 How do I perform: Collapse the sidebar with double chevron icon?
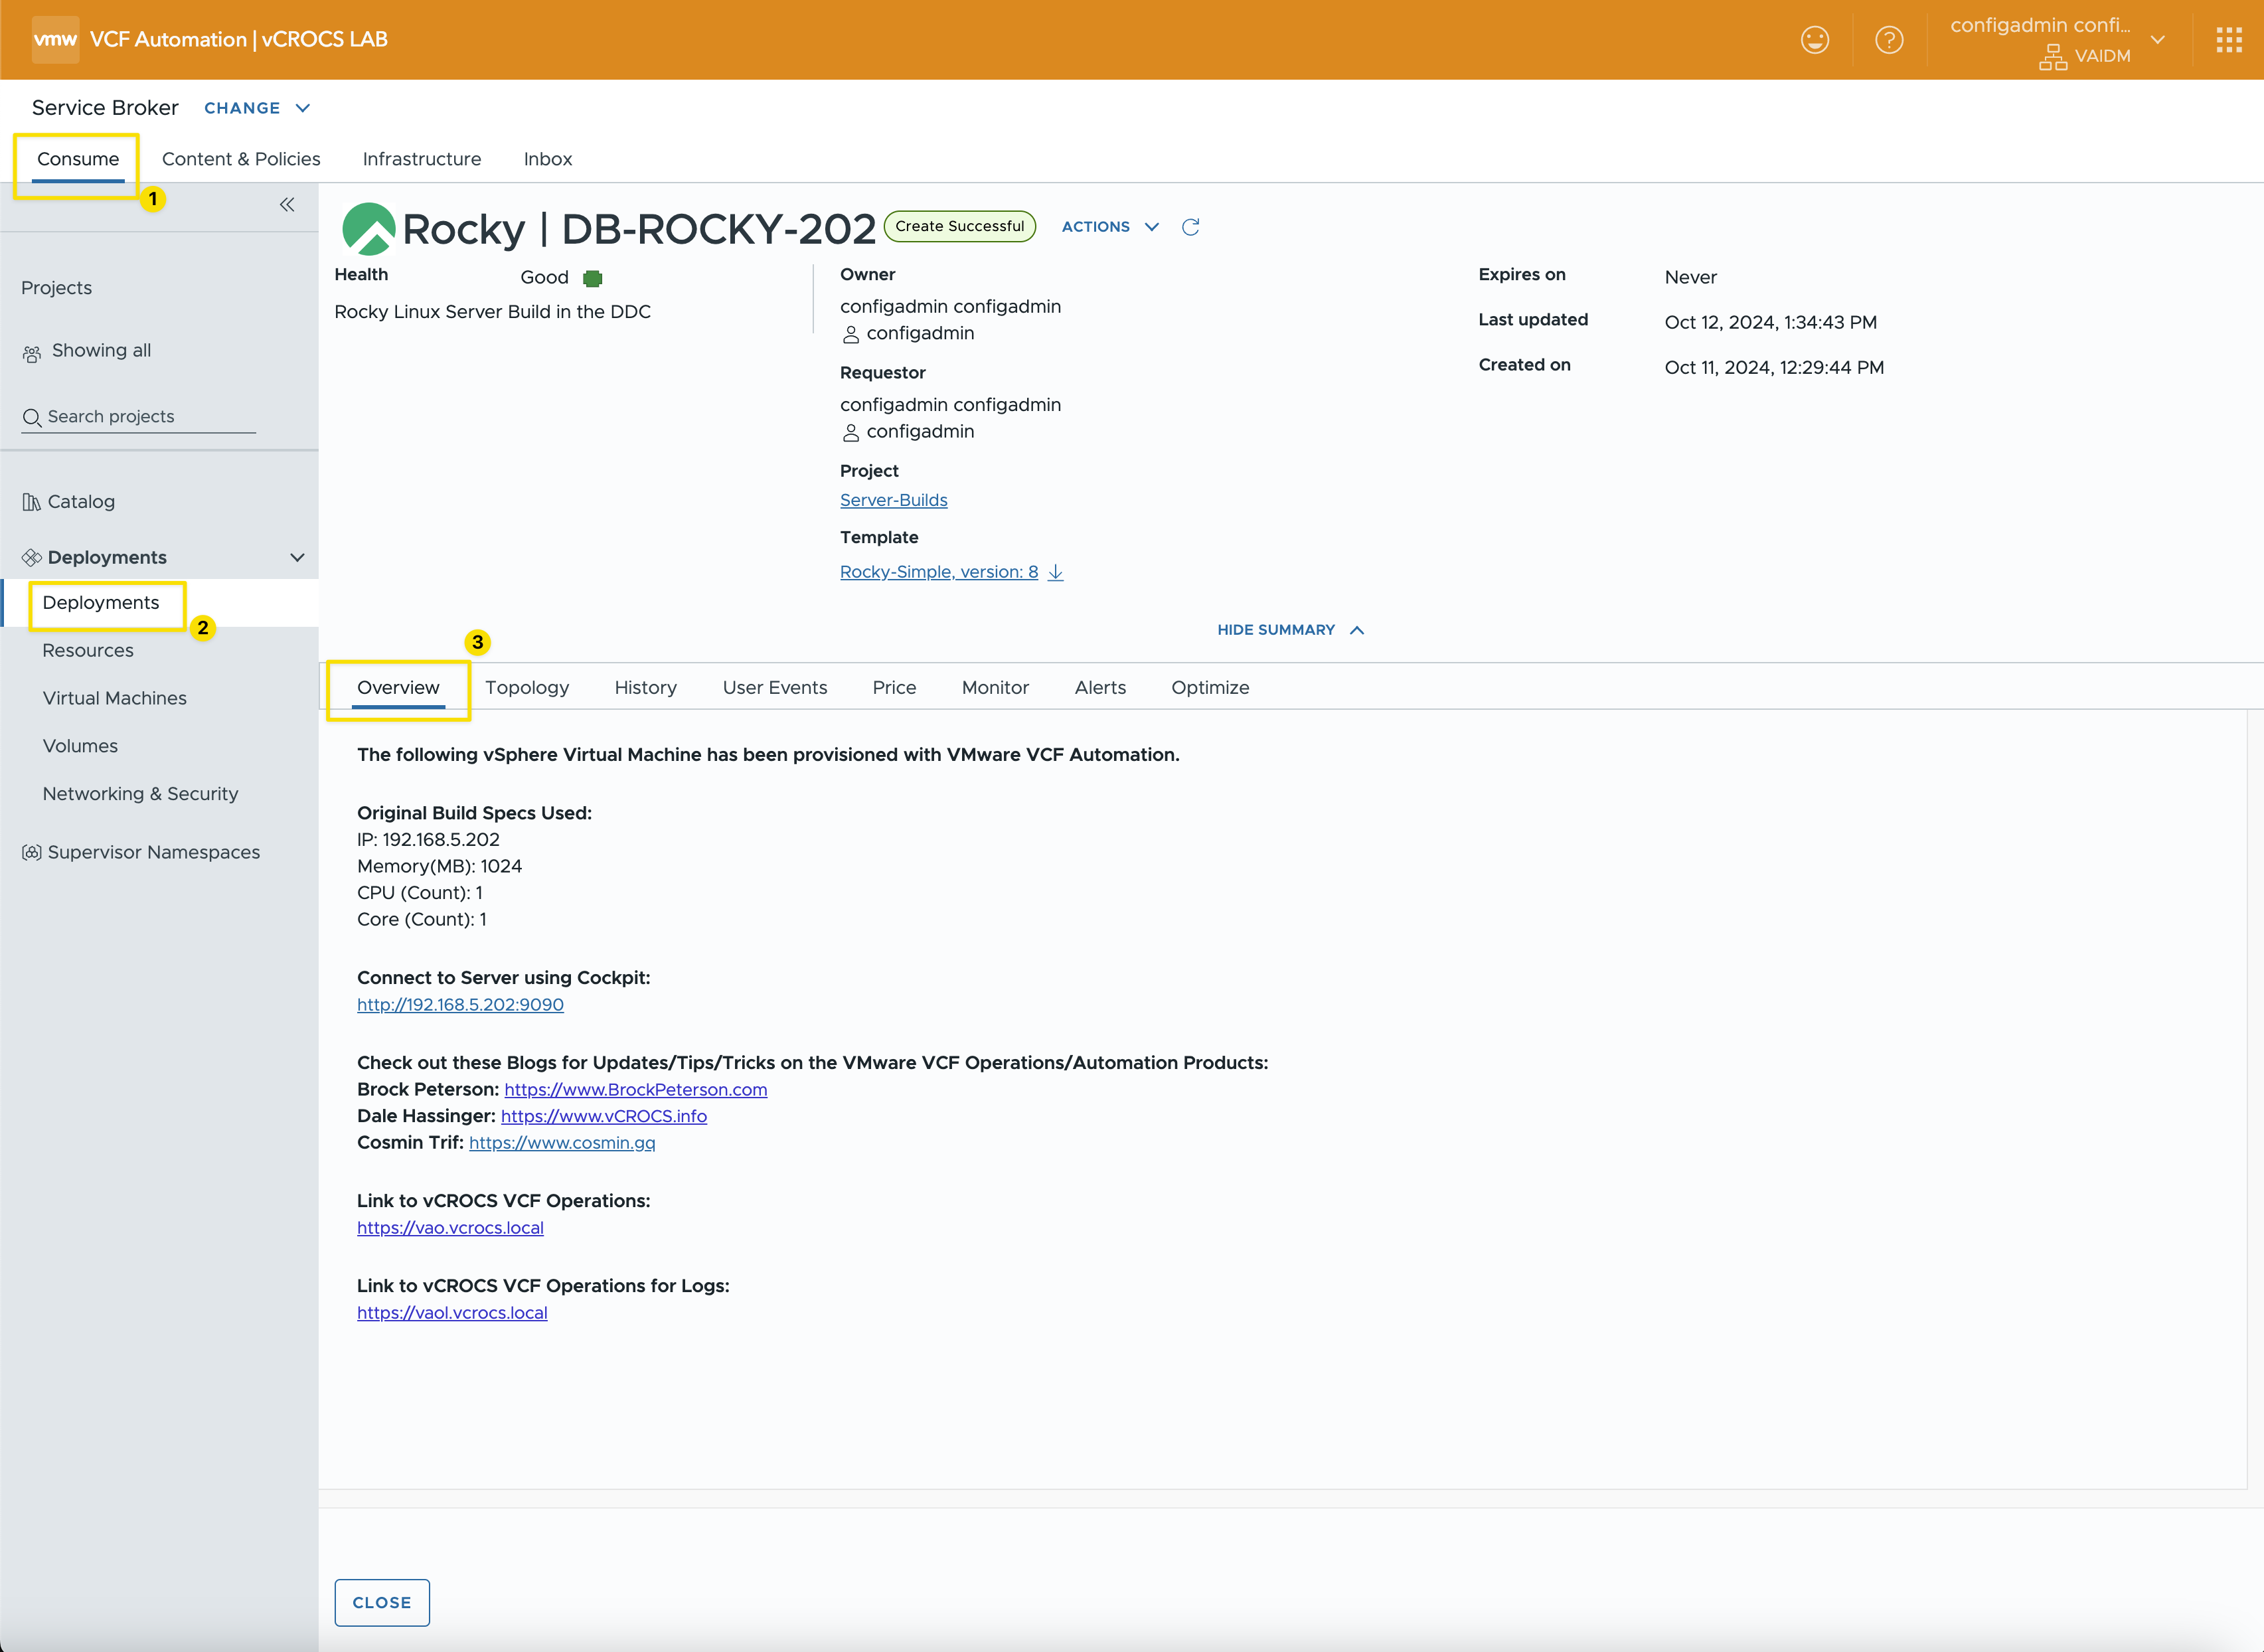point(287,205)
